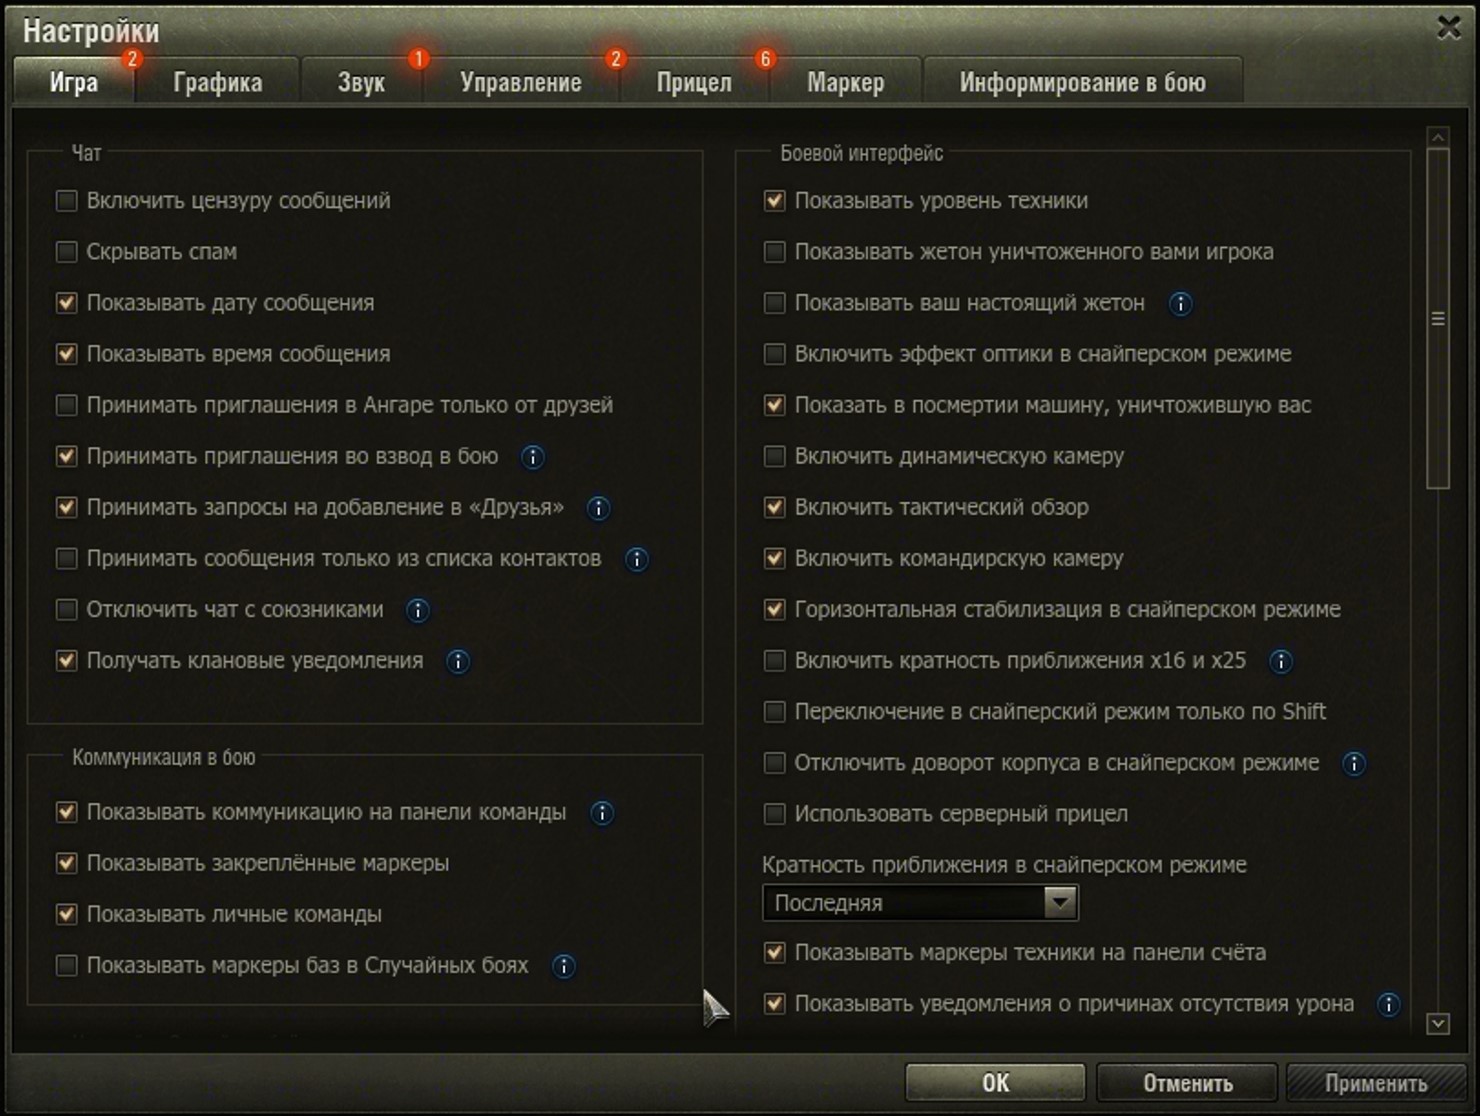This screenshot has height=1116, width=1480.
Task: Open info icon for «Принимать сообщения только из списка контактов»
Action: 636,559
